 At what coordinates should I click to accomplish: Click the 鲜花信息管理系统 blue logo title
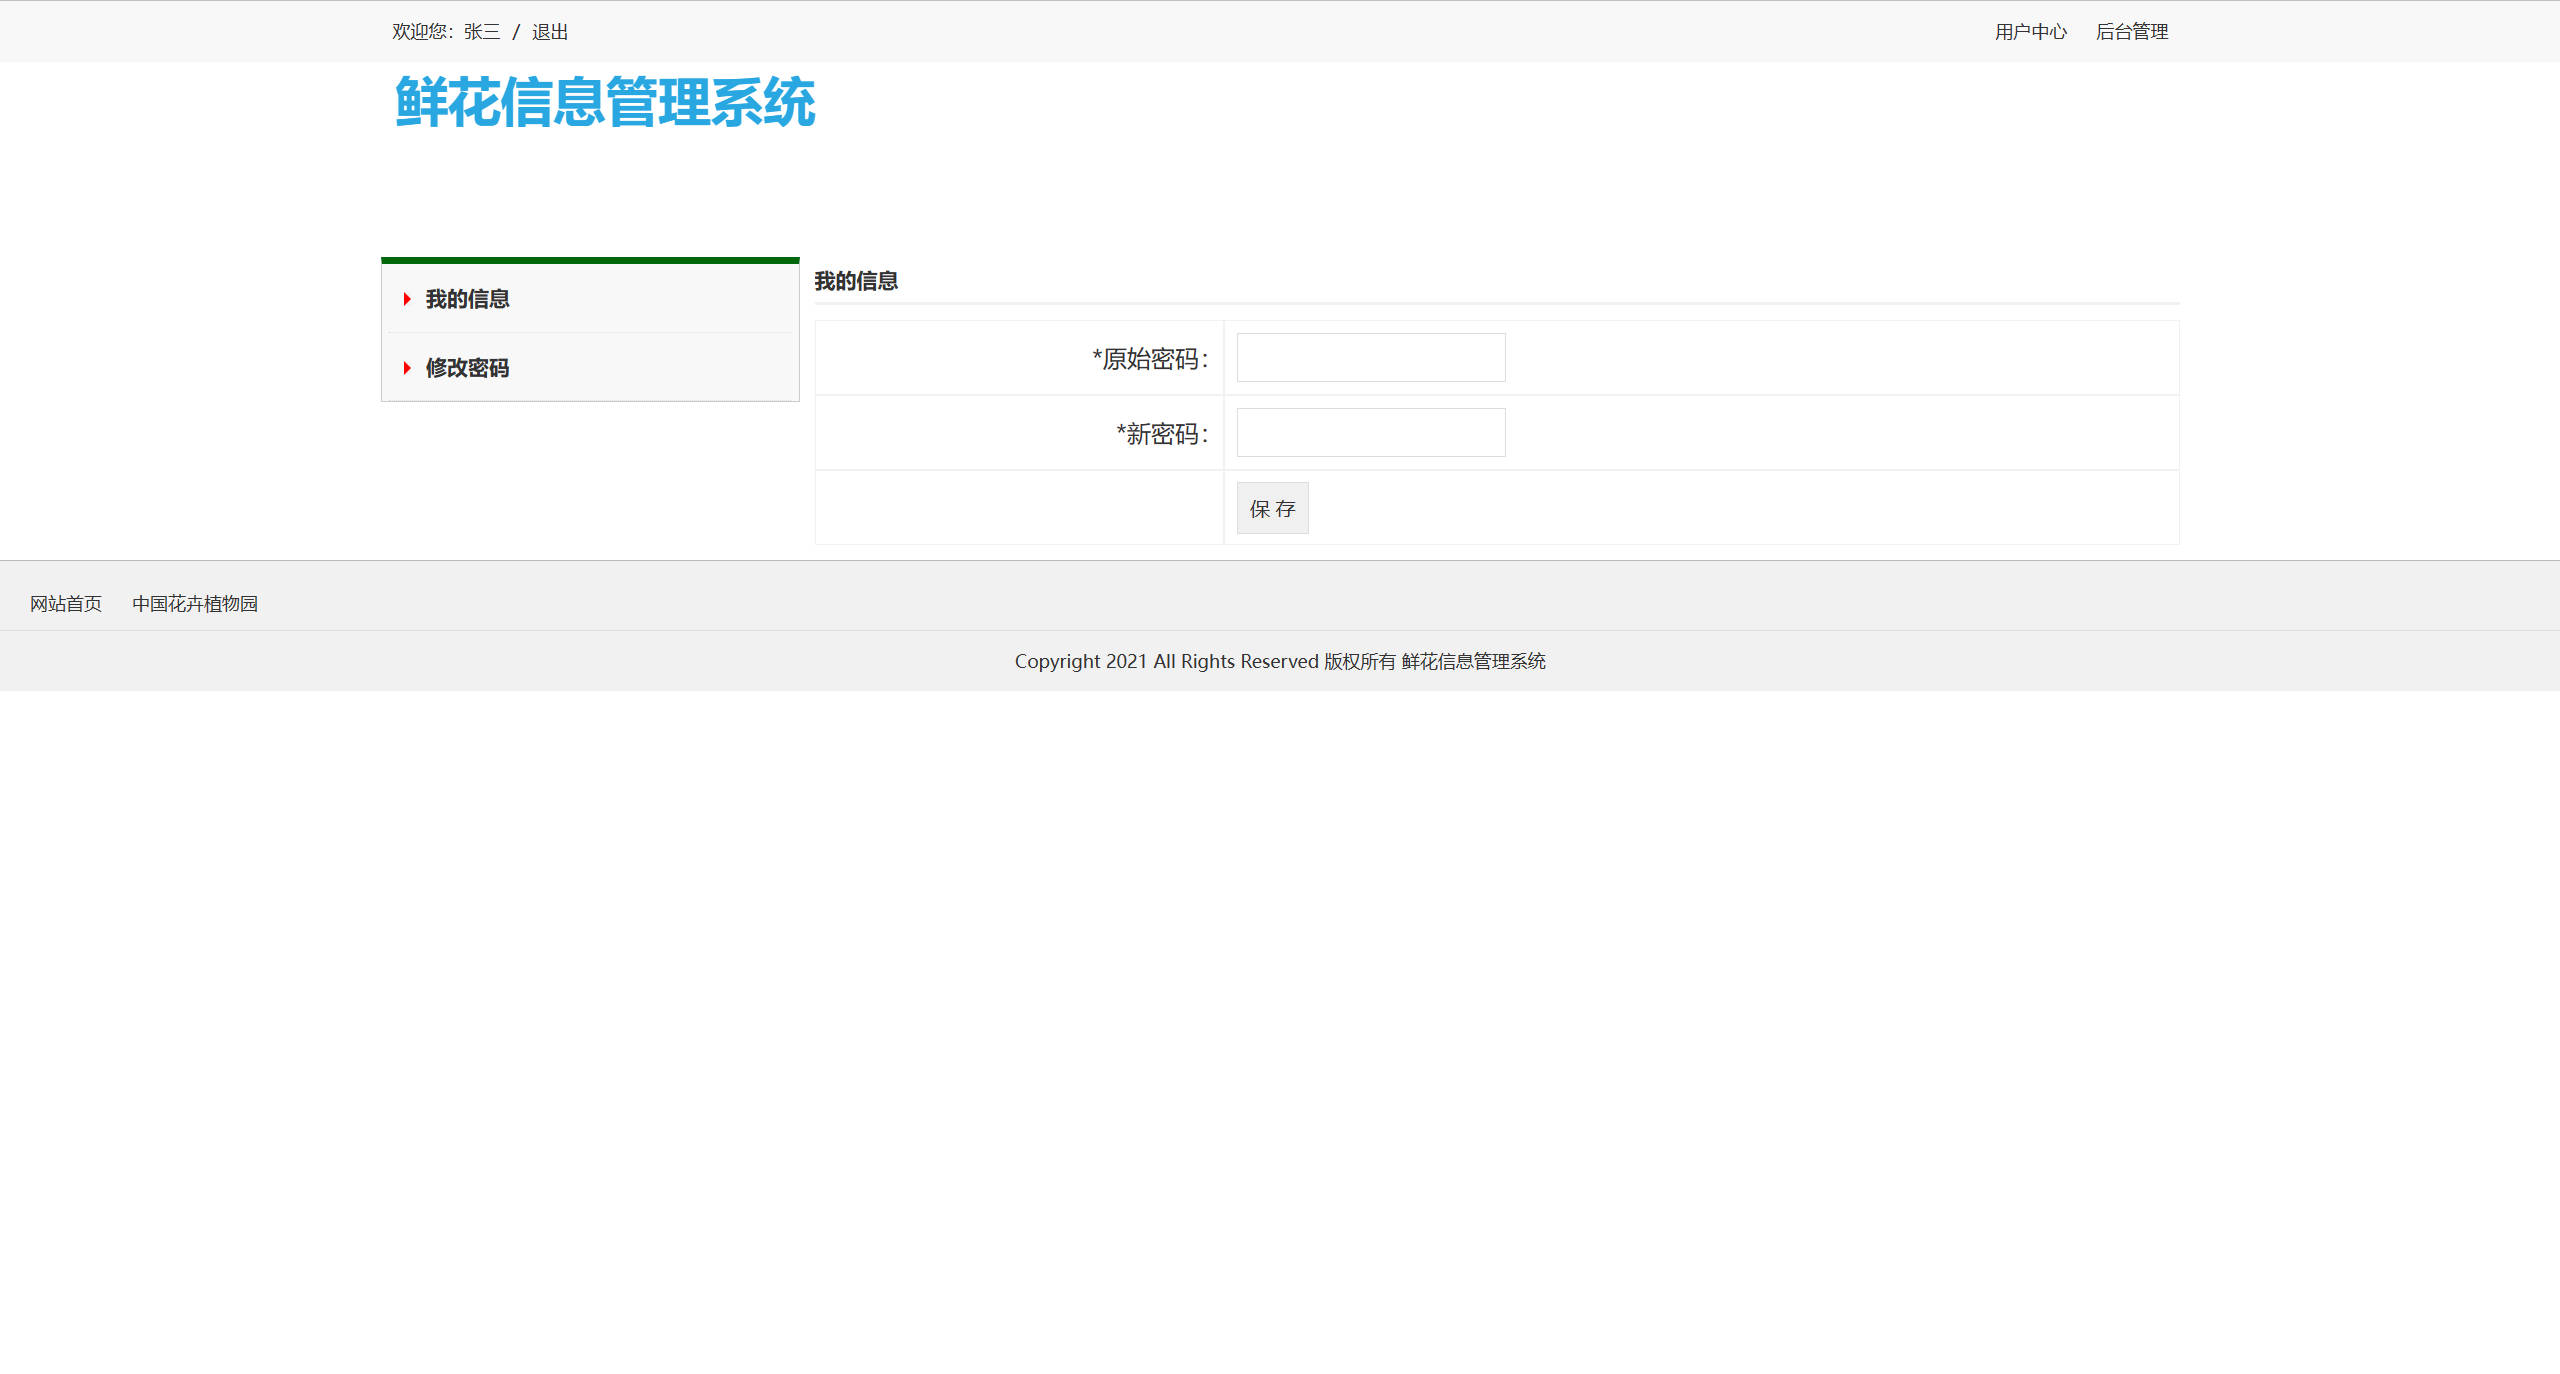coord(605,102)
